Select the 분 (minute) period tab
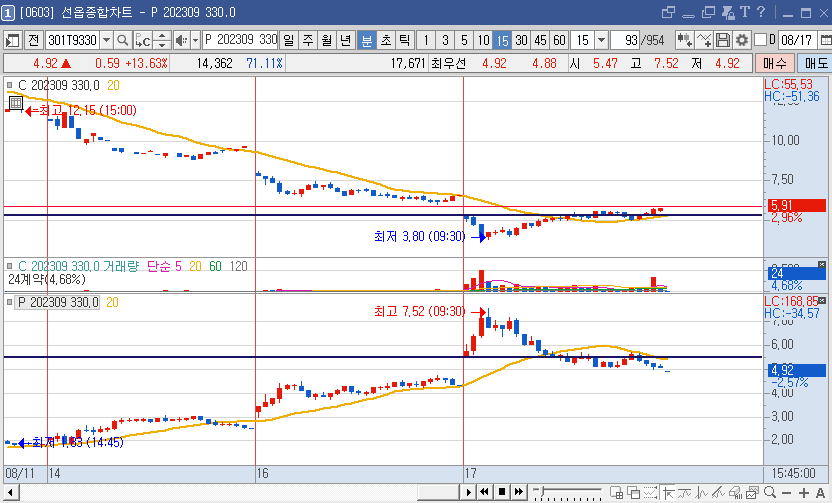The height and width of the screenshot is (503, 832). (367, 40)
